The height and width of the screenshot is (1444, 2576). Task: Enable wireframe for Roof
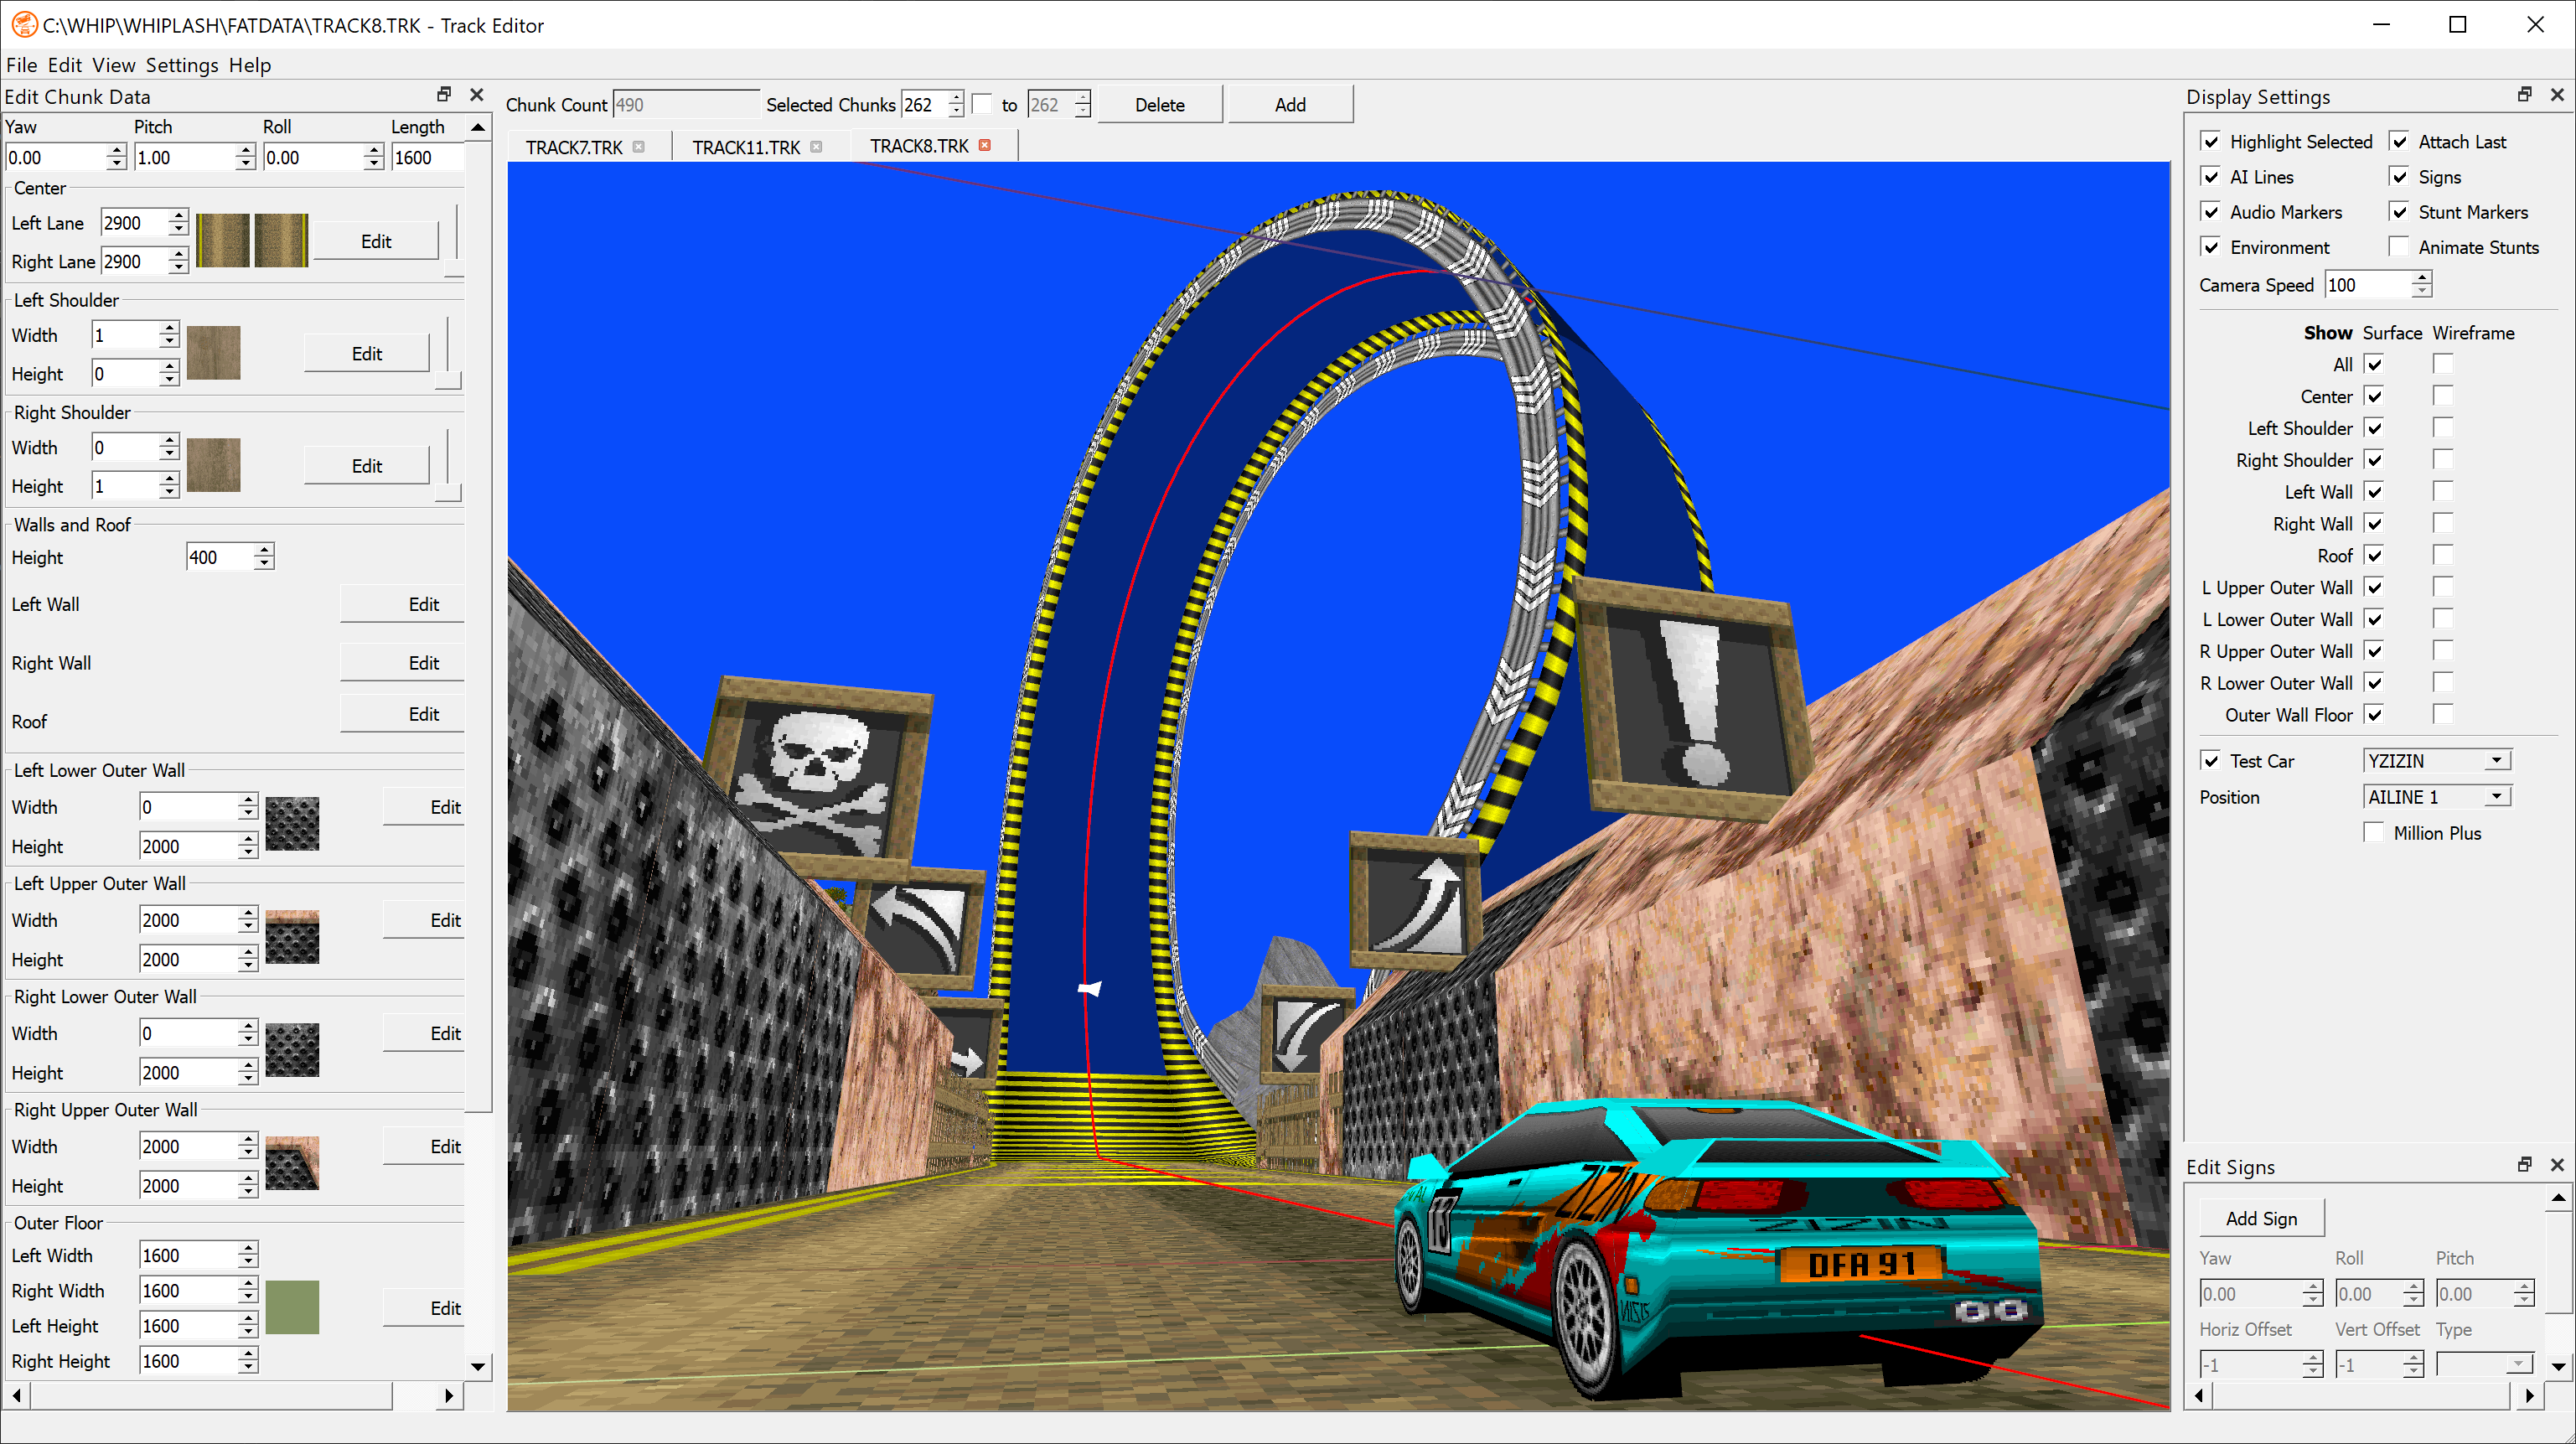coord(2443,555)
